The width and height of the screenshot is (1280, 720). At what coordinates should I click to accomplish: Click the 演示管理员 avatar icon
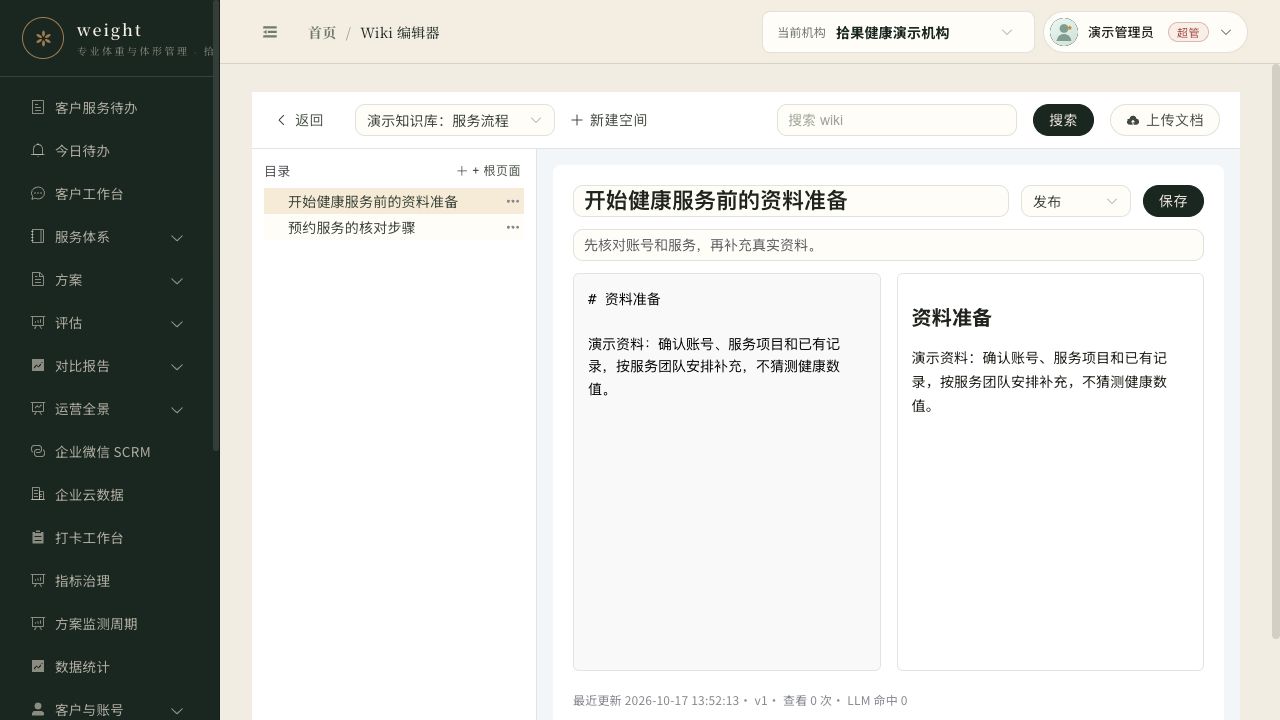click(x=1064, y=32)
